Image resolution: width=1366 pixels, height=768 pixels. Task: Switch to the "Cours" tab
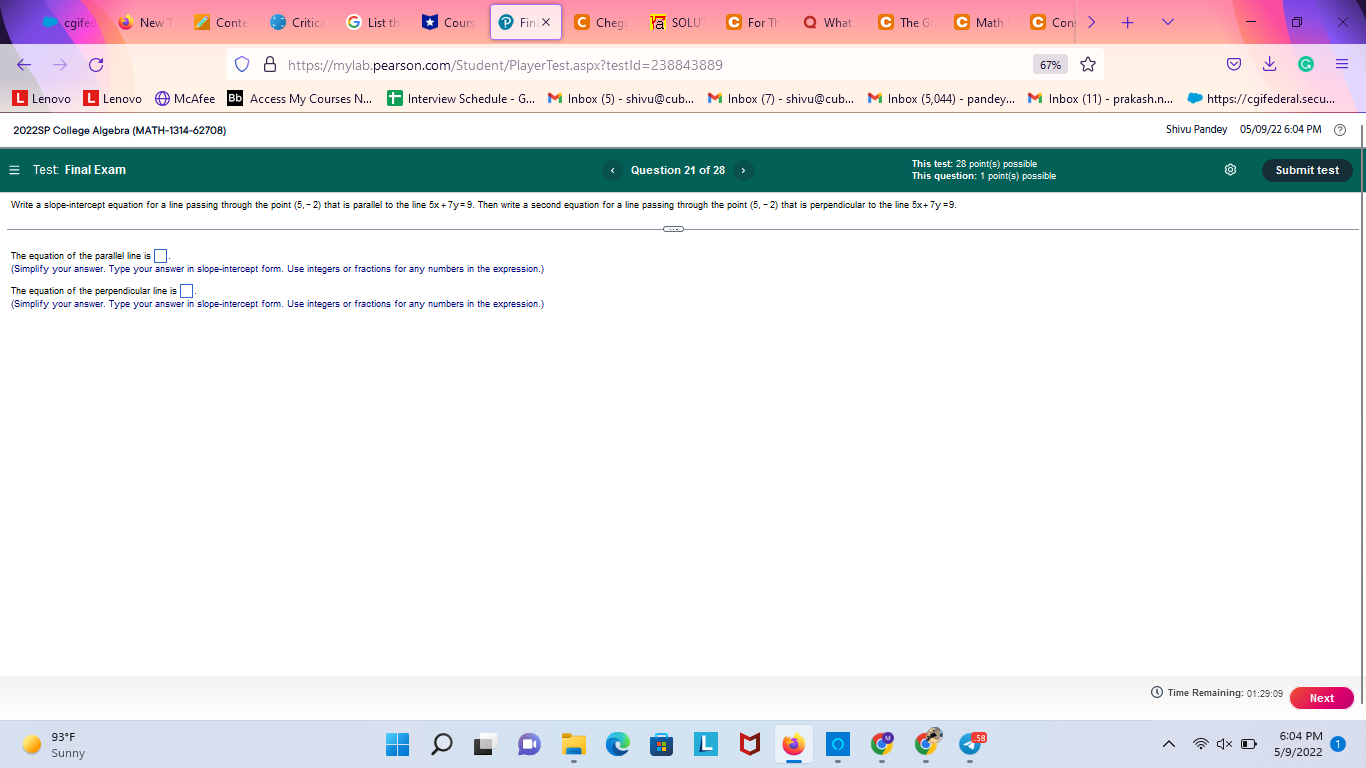[x=449, y=22]
